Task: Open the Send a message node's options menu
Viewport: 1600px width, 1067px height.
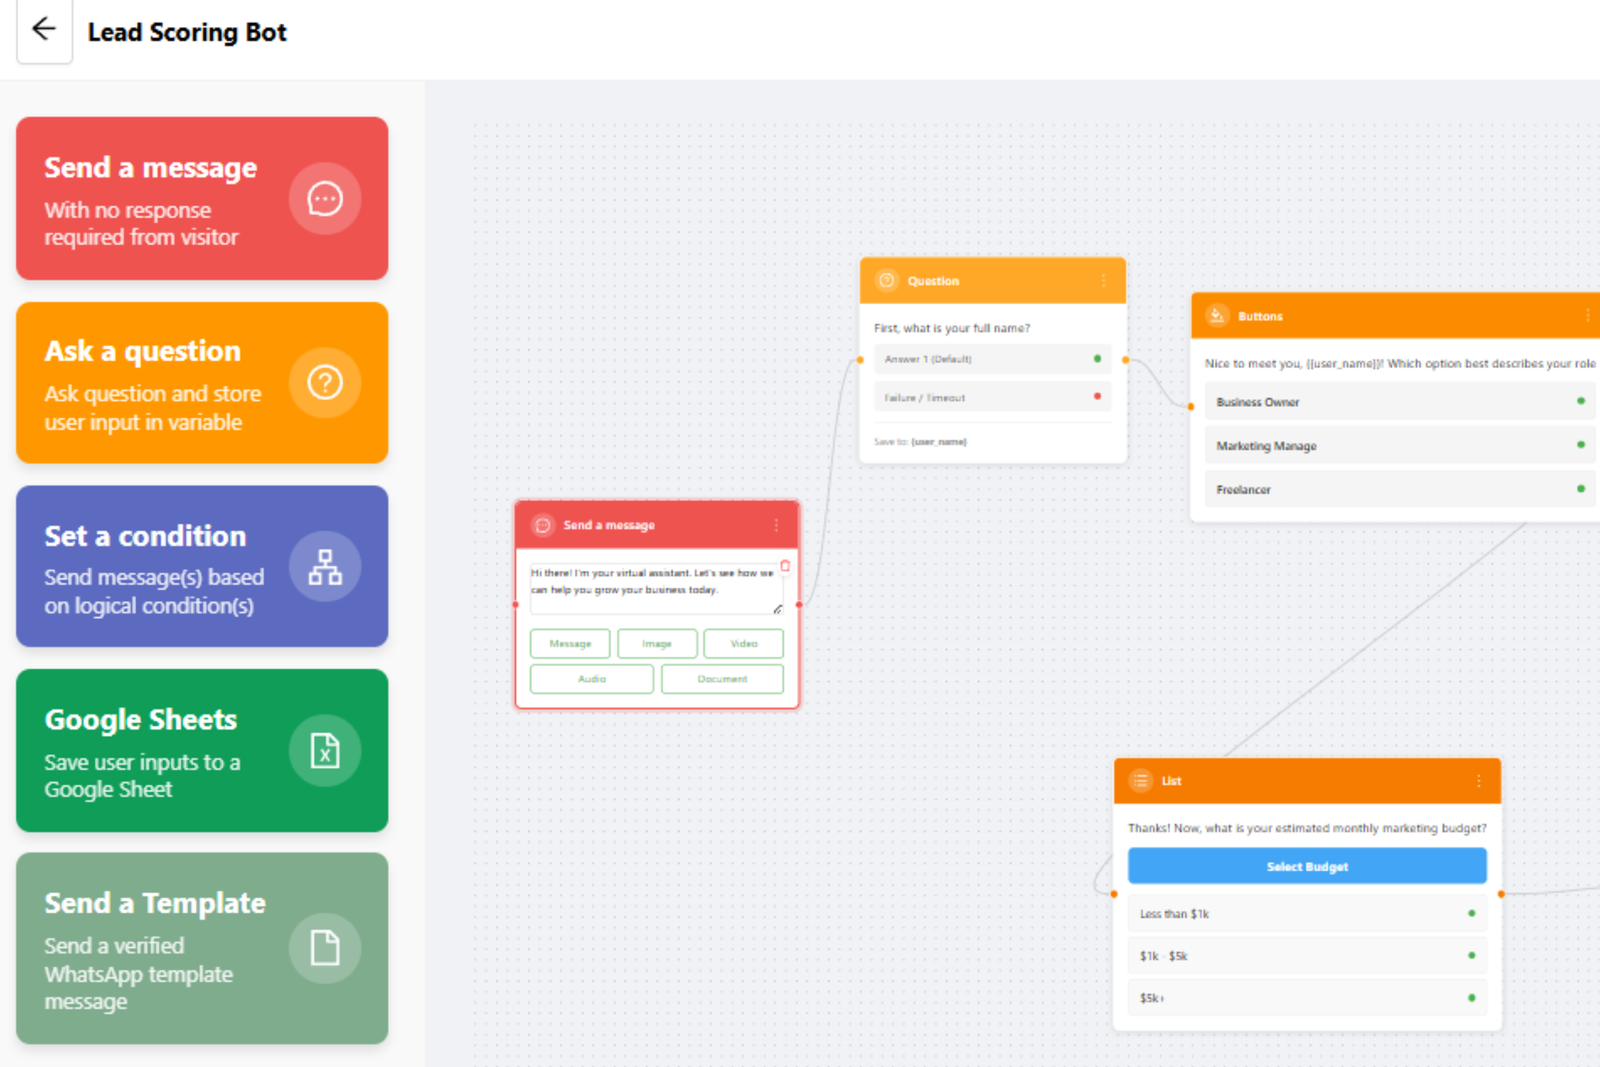Action: tap(775, 524)
